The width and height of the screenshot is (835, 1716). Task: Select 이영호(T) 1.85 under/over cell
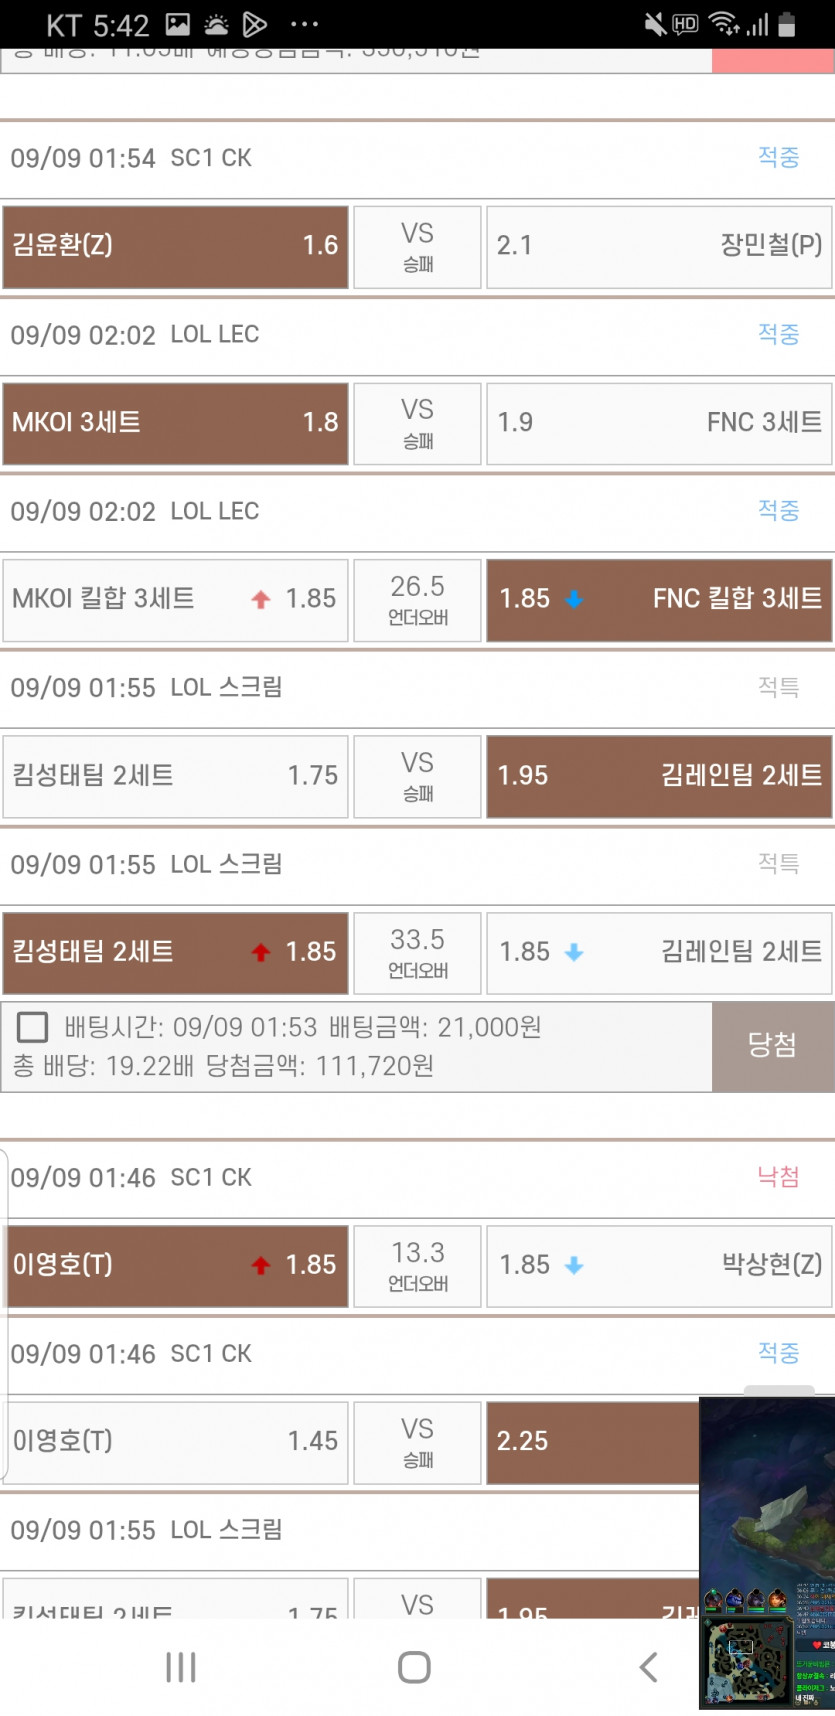175,1265
